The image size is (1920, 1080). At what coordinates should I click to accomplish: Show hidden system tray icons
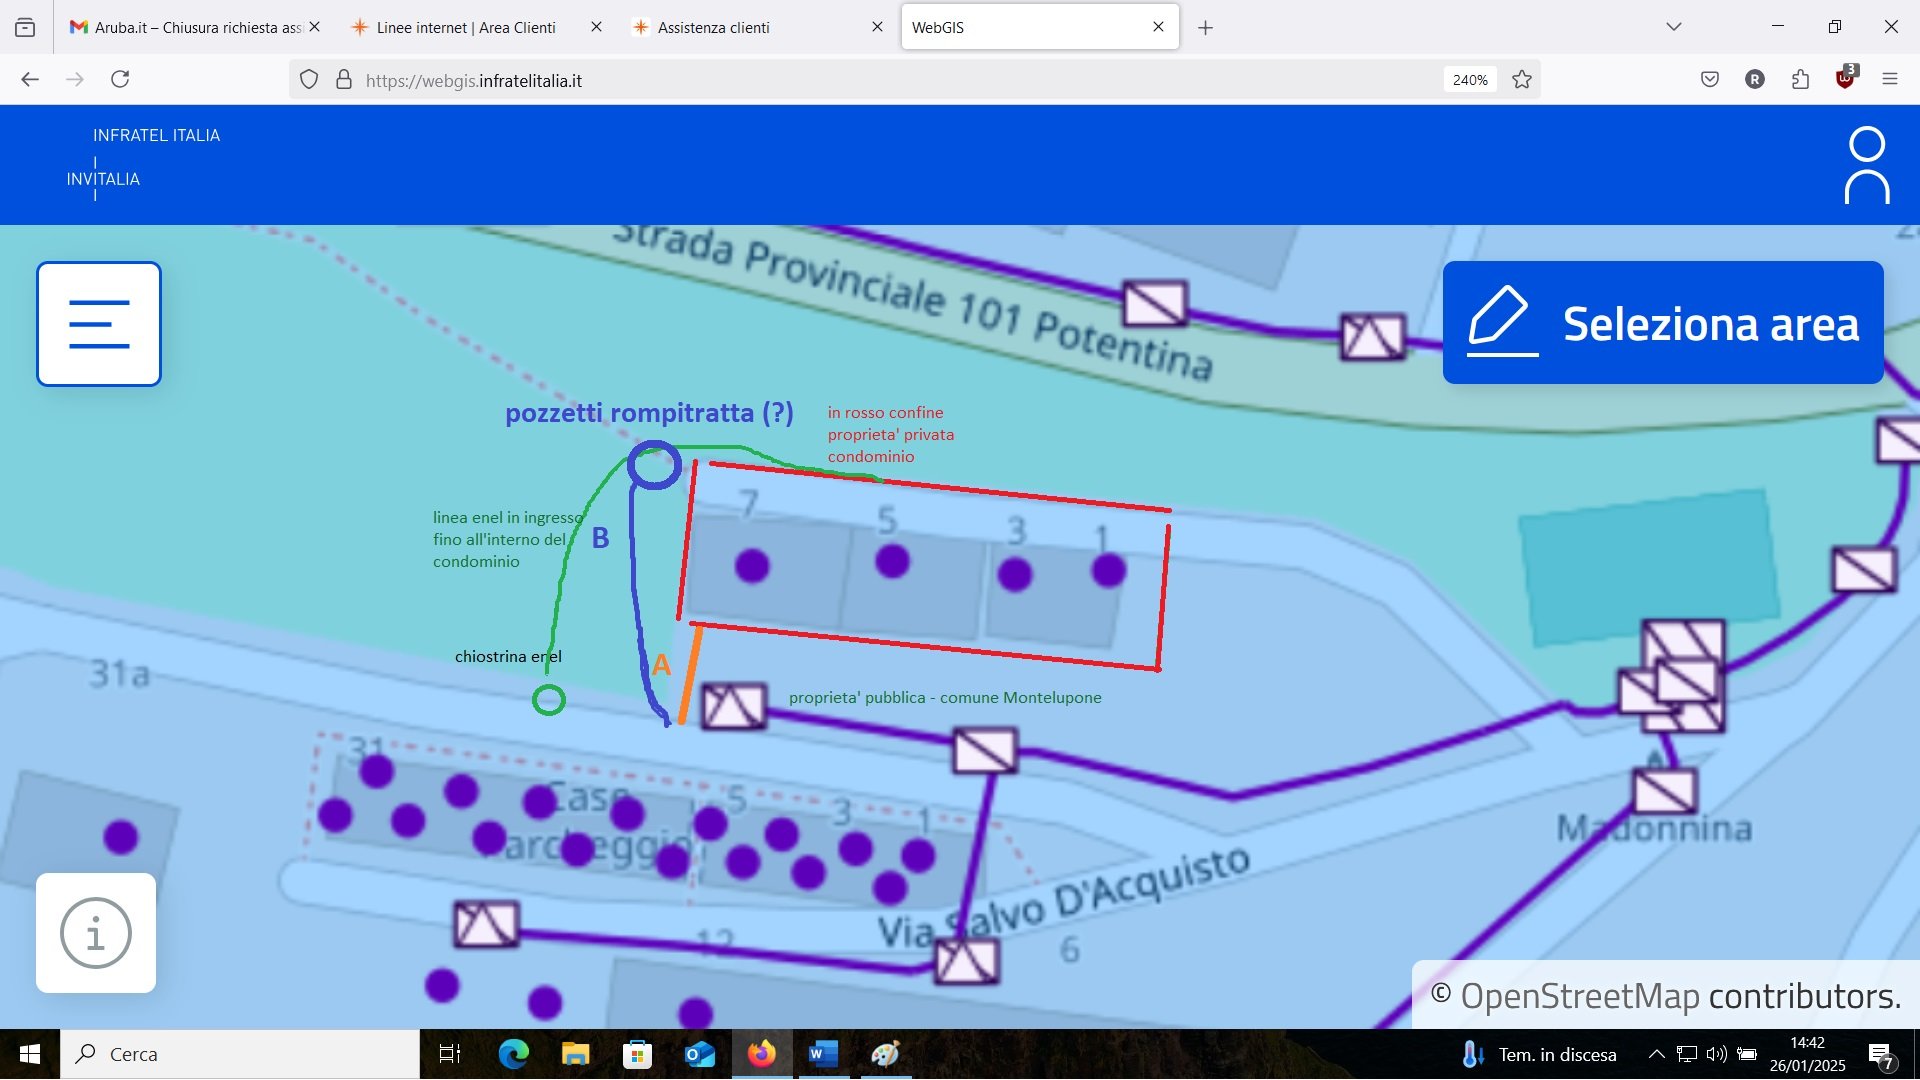pos(1656,1054)
